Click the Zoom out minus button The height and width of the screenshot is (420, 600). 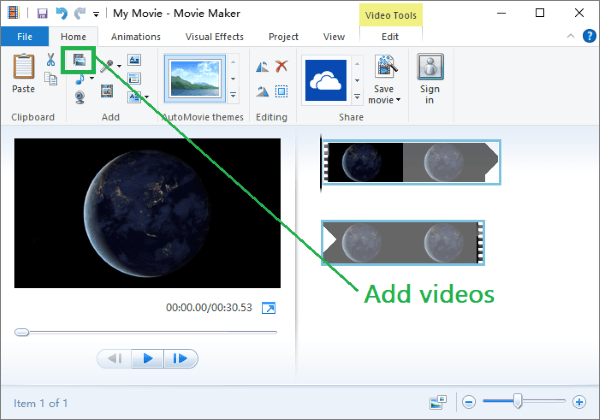(x=469, y=402)
